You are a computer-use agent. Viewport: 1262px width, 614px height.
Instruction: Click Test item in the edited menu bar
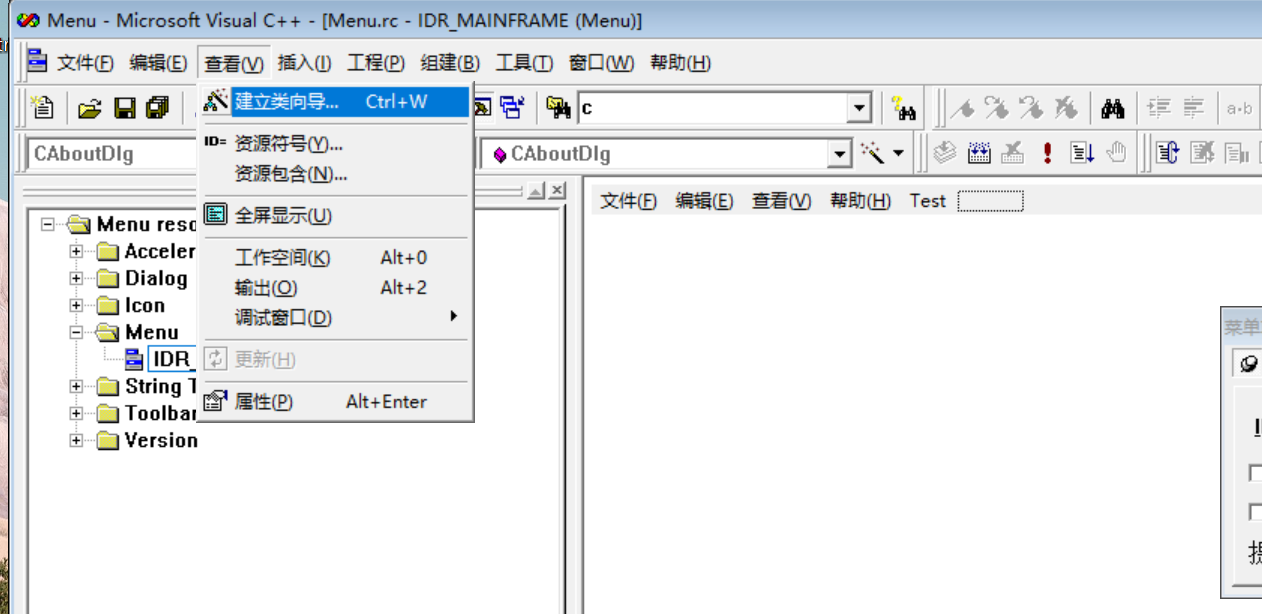point(927,201)
